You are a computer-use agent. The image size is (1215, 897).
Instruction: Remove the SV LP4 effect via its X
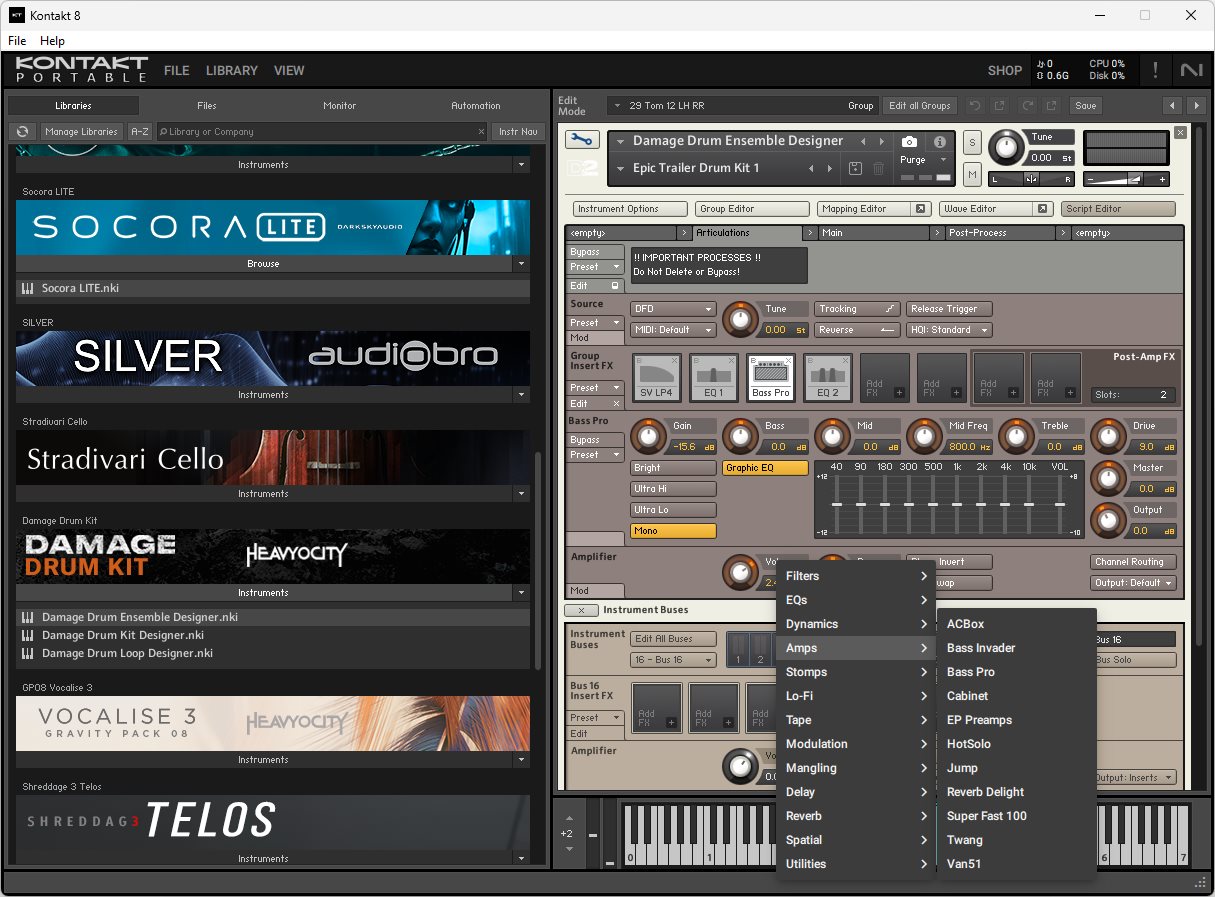[675, 360]
